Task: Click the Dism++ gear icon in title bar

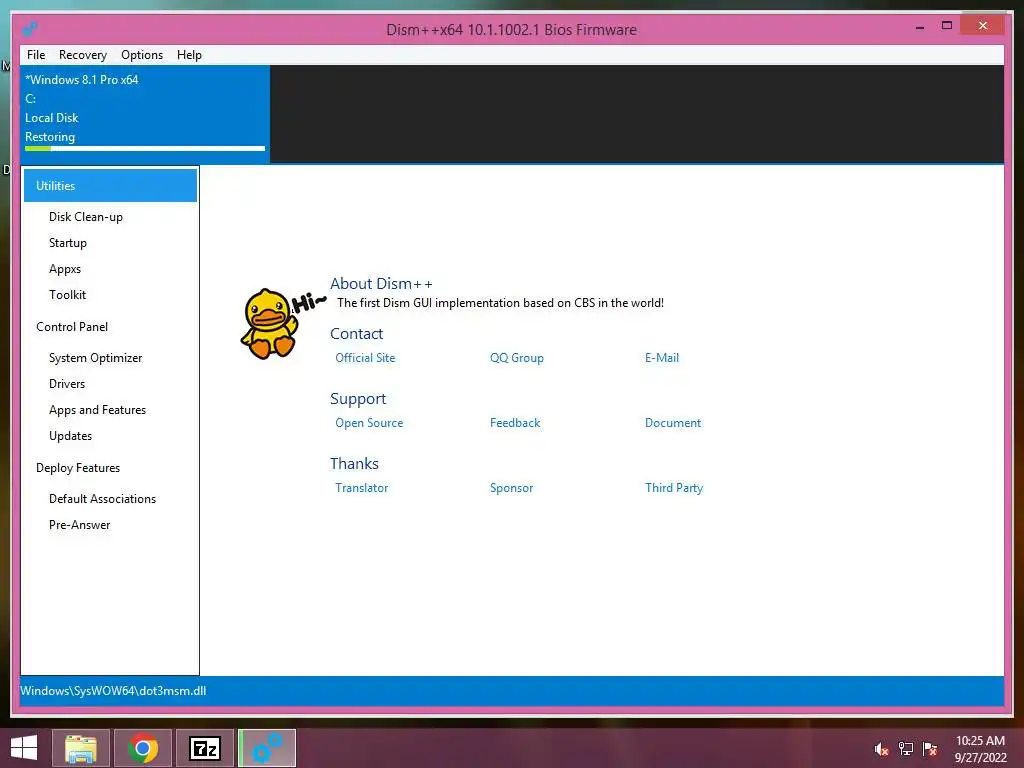Action: (x=29, y=29)
